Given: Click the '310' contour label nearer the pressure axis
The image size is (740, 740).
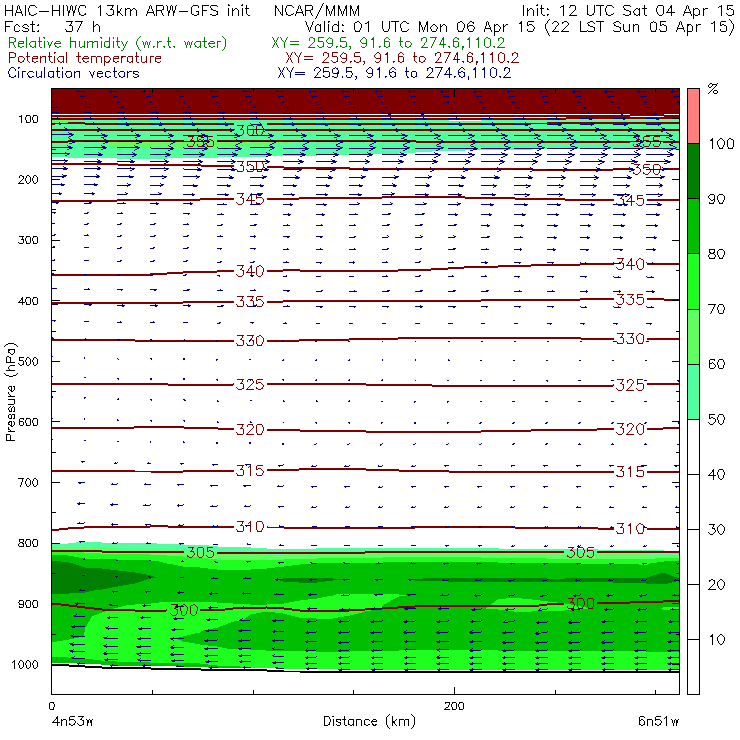Looking at the screenshot, I should coord(250,526).
